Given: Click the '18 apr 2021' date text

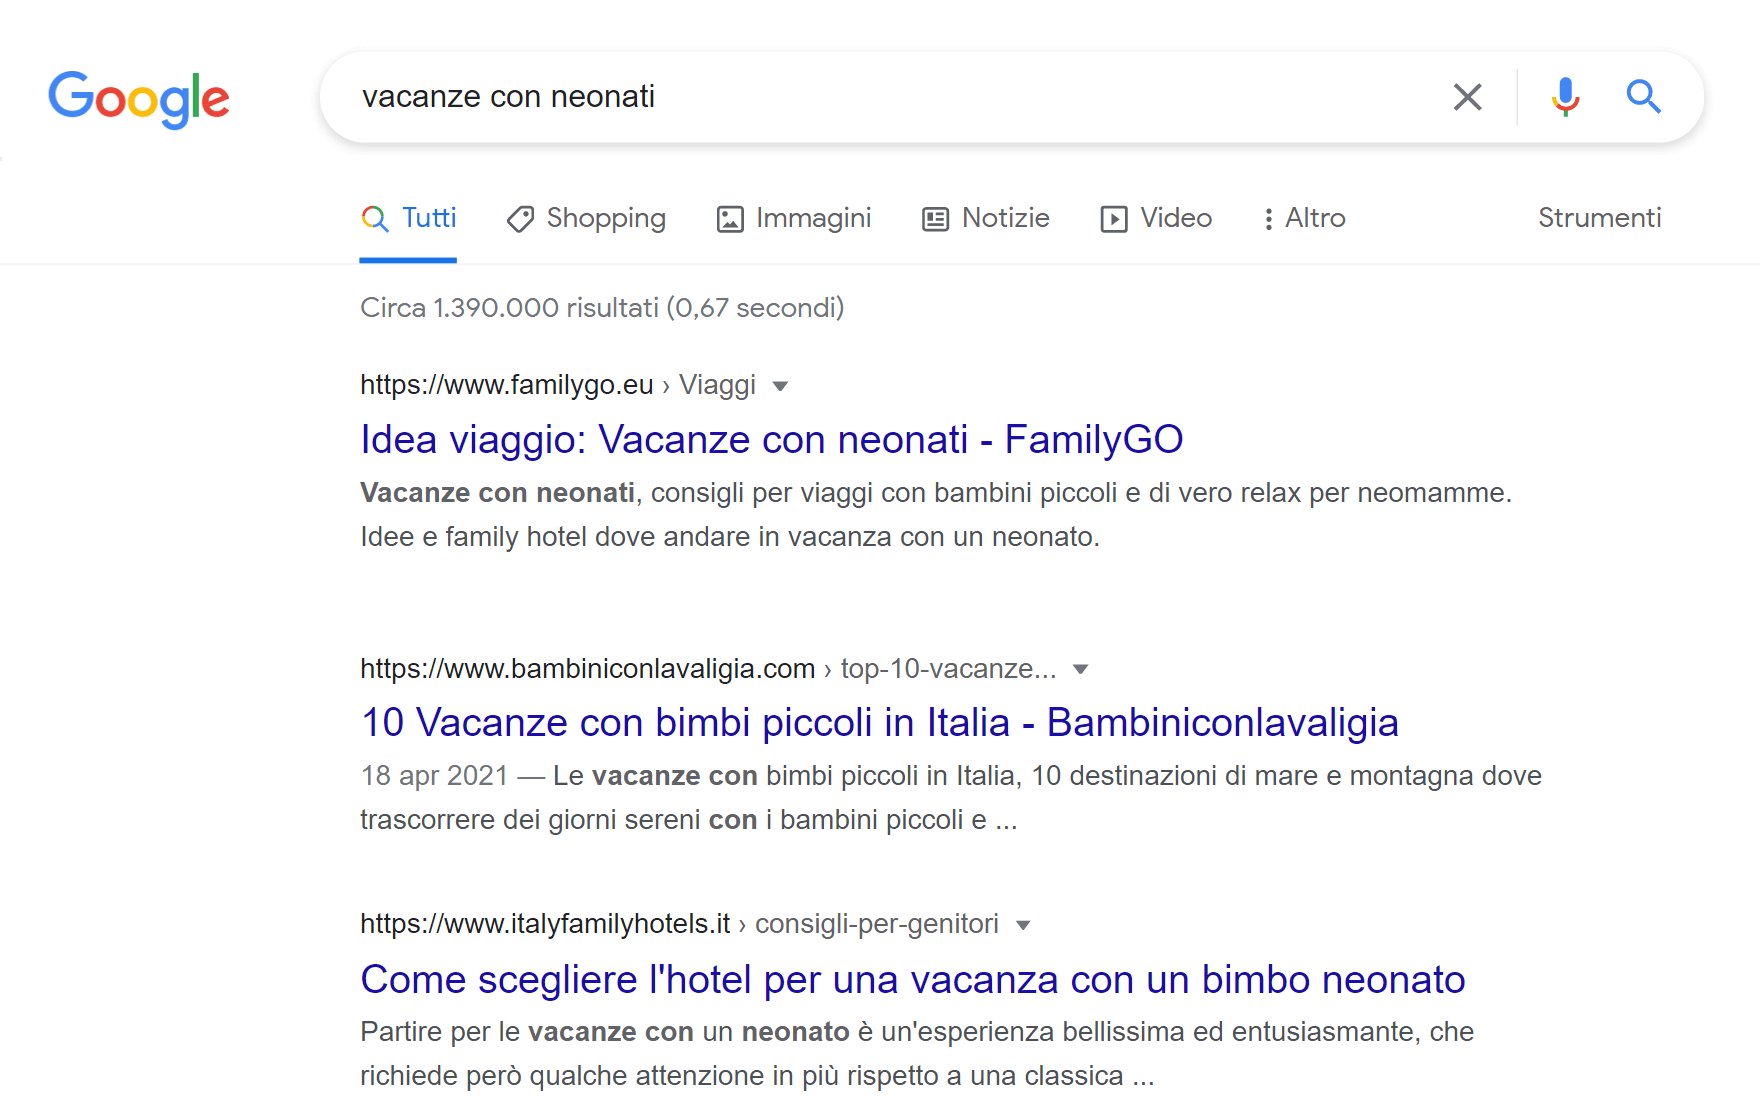Looking at the screenshot, I should click(x=435, y=776).
